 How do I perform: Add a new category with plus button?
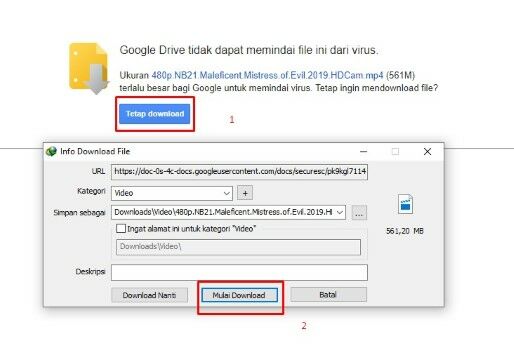(245, 193)
